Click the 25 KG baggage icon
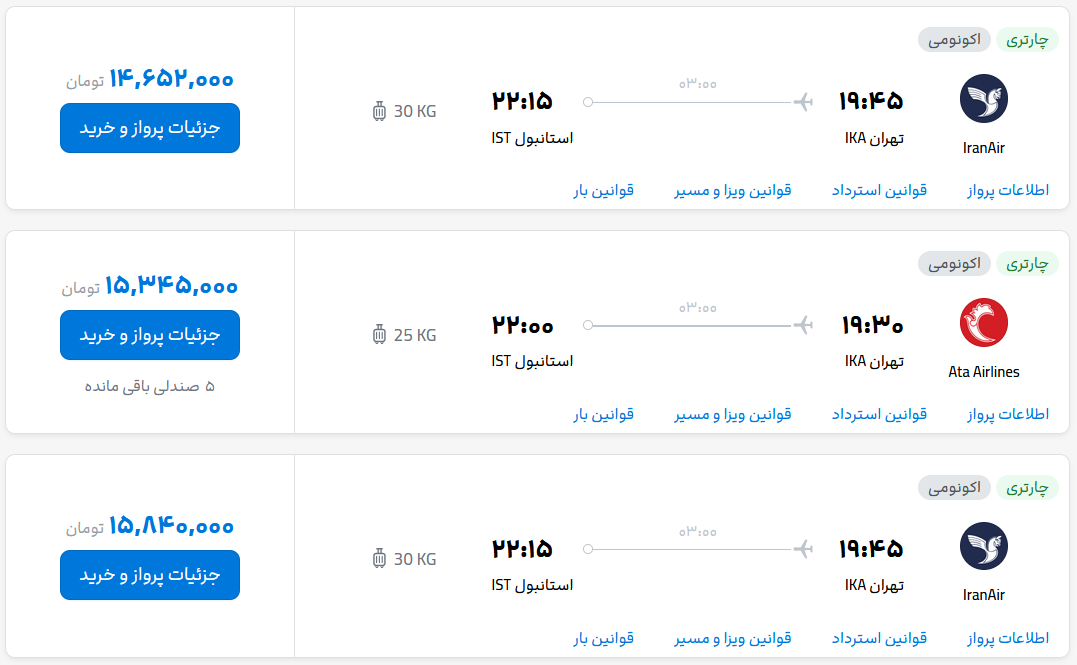1077x665 pixels. click(x=379, y=335)
